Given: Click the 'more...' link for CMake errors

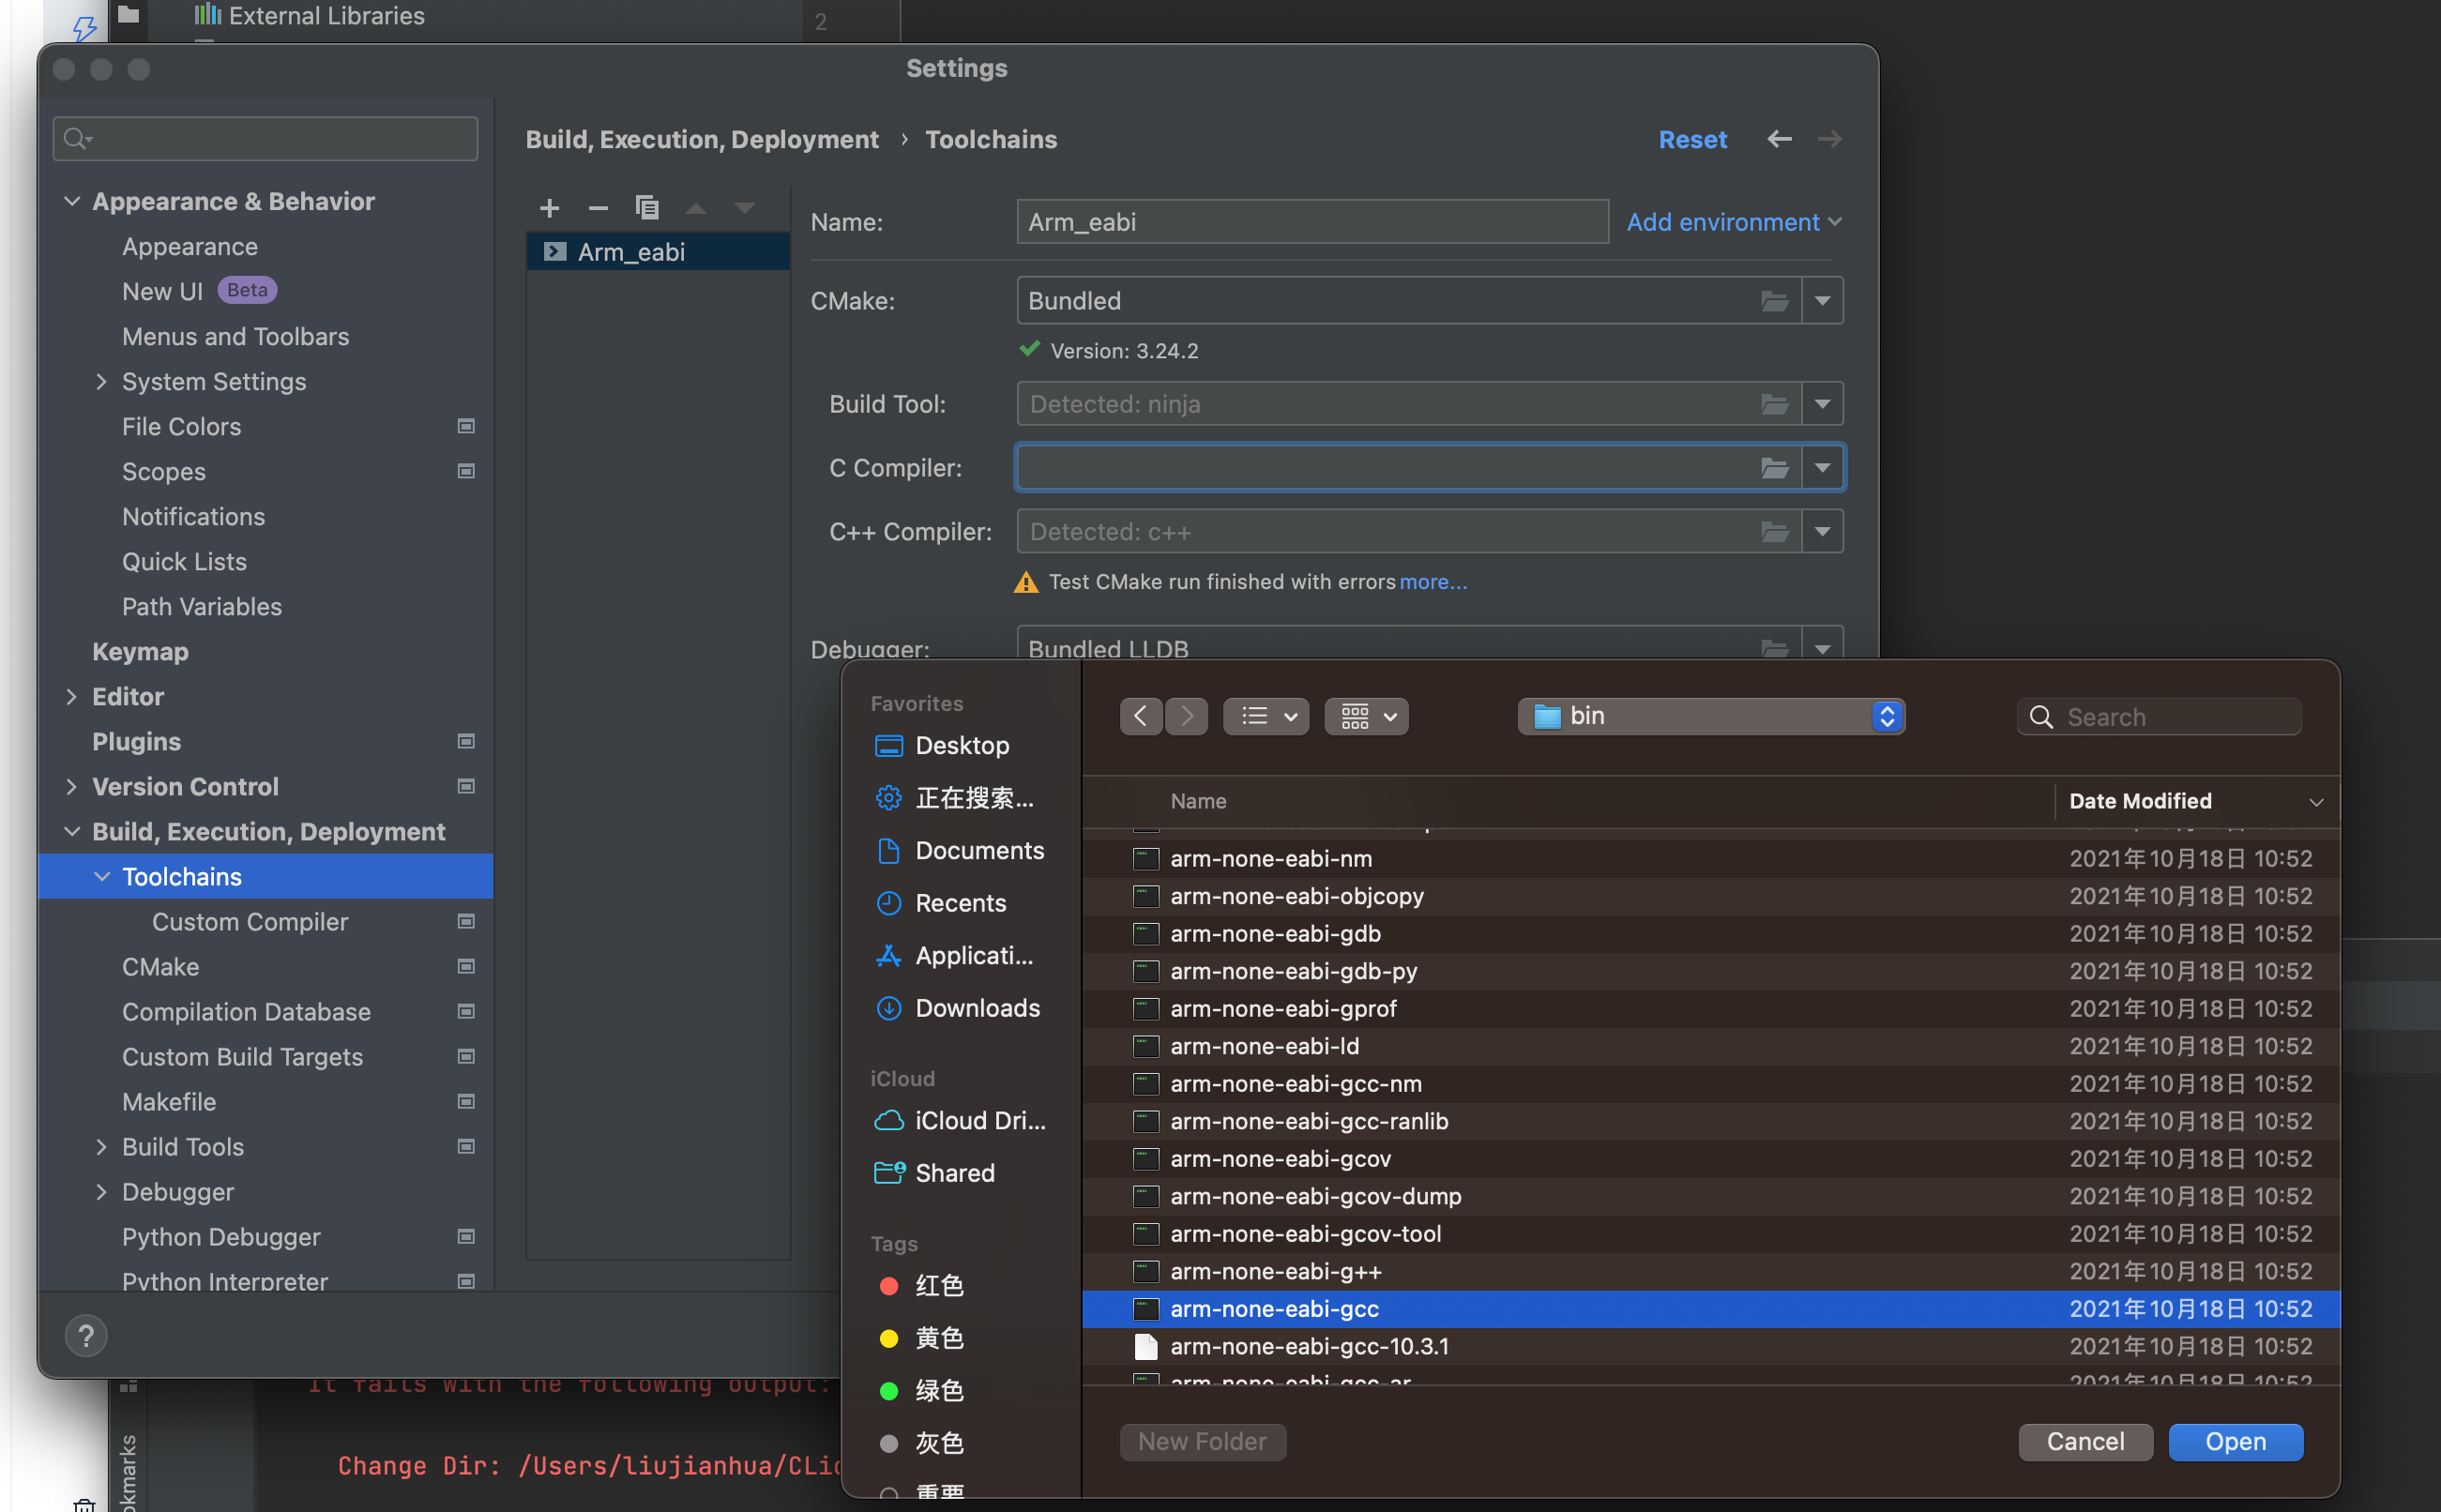Looking at the screenshot, I should 1433,582.
